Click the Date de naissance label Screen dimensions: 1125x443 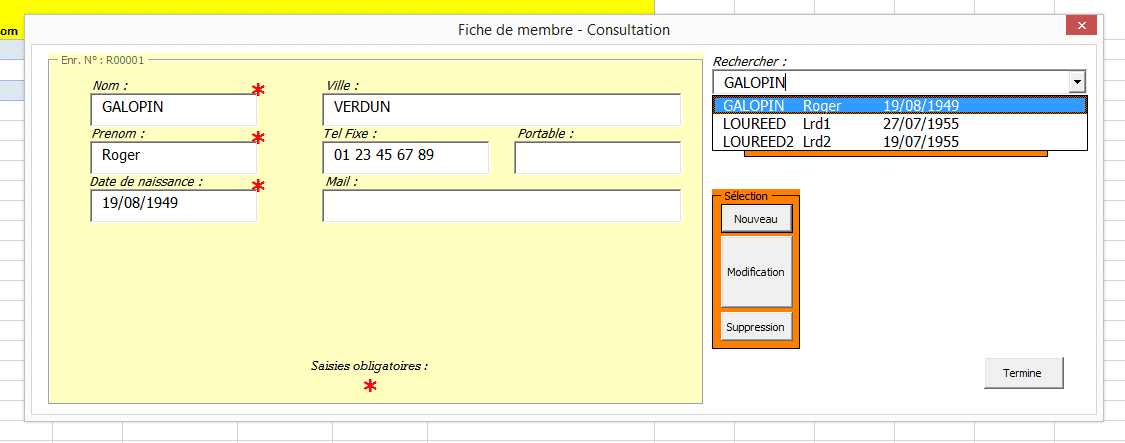coord(146,182)
